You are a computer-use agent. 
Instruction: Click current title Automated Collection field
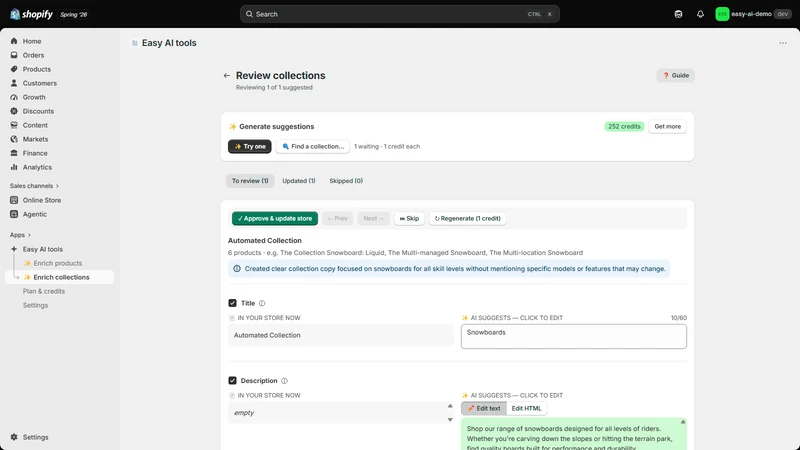click(x=341, y=335)
